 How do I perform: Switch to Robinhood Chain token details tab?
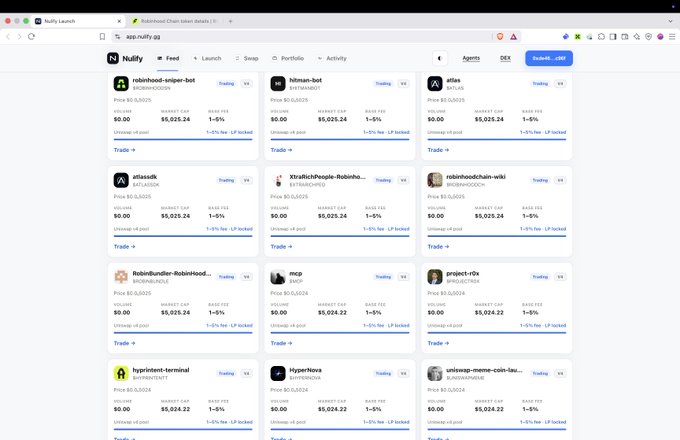click(x=177, y=21)
